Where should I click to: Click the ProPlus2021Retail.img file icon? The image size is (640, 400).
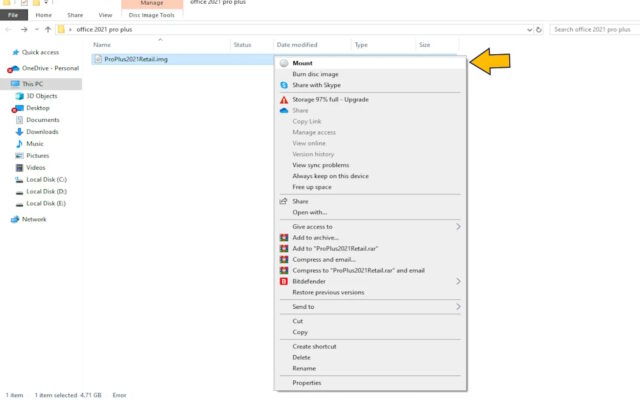click(x=98, y=59)
